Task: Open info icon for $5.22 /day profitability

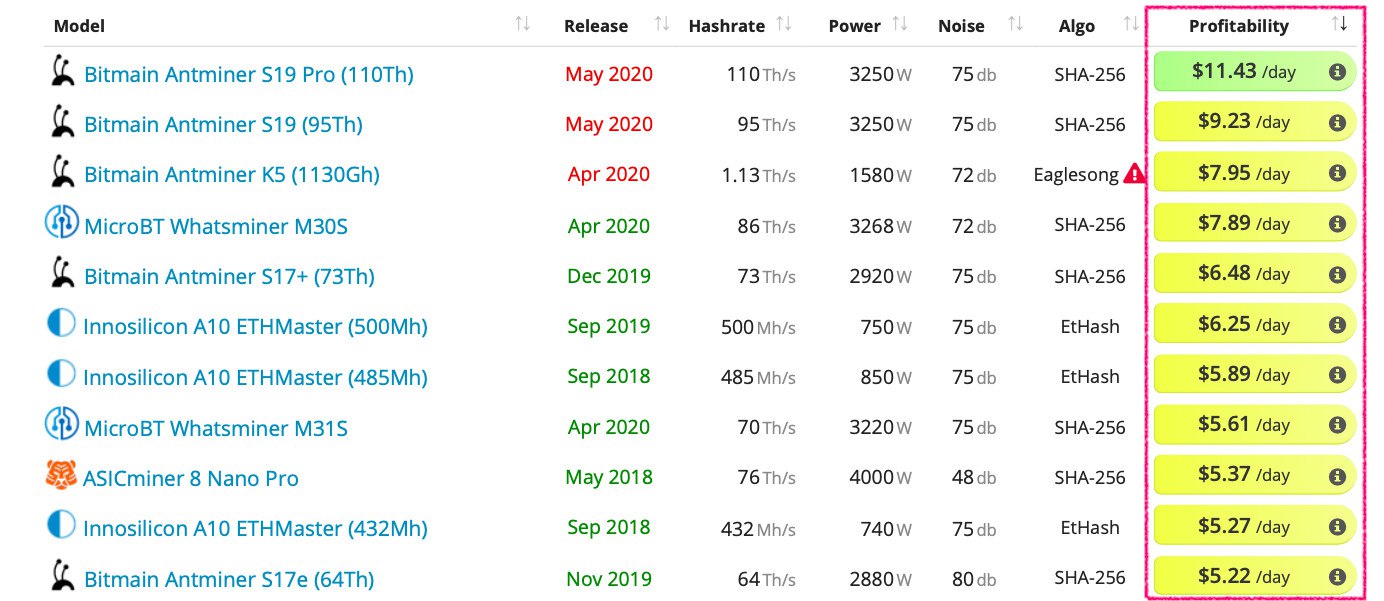Action: 1336,577
